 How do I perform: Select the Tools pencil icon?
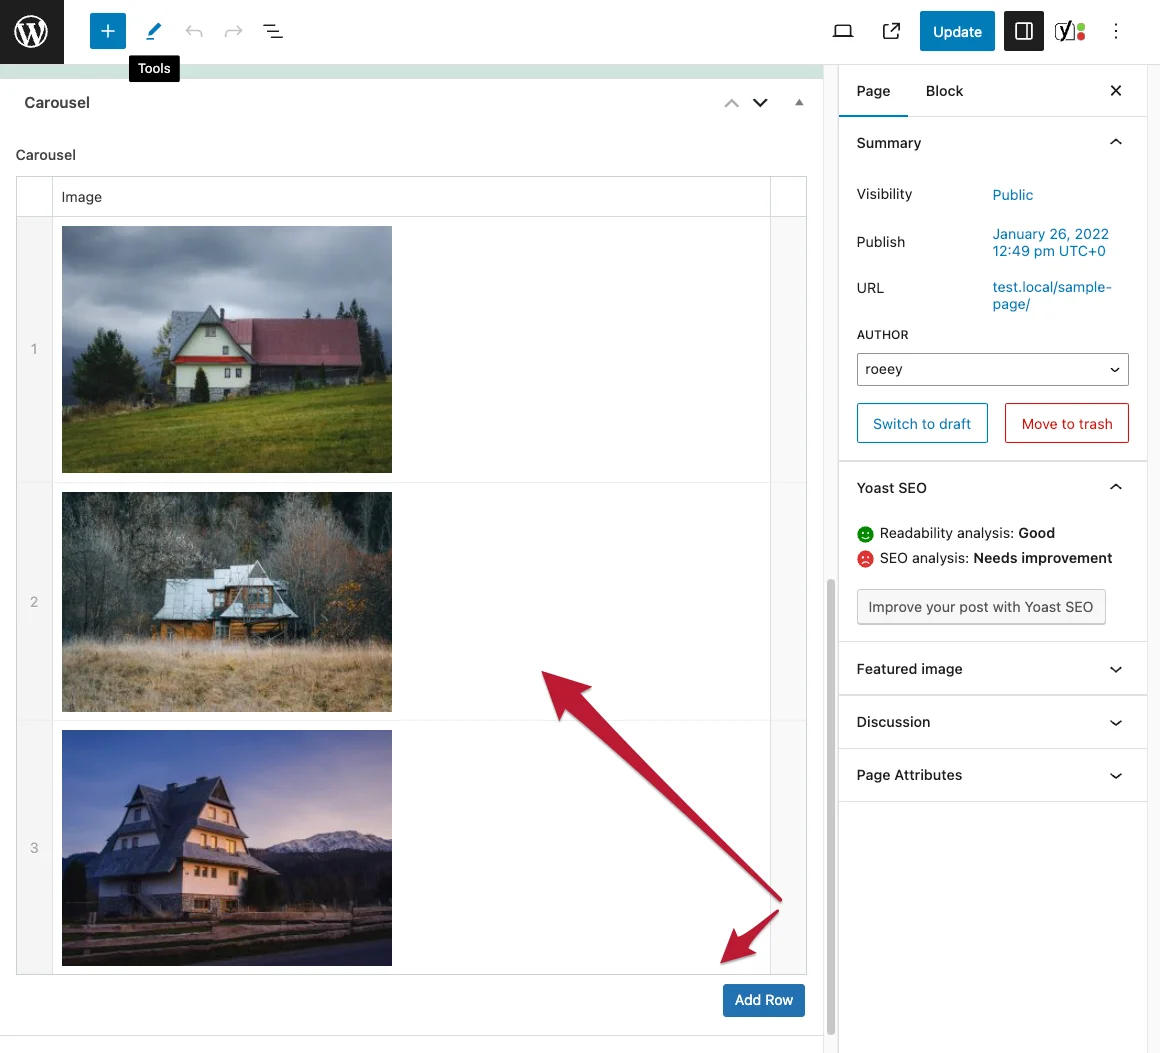tap(154, 31)
